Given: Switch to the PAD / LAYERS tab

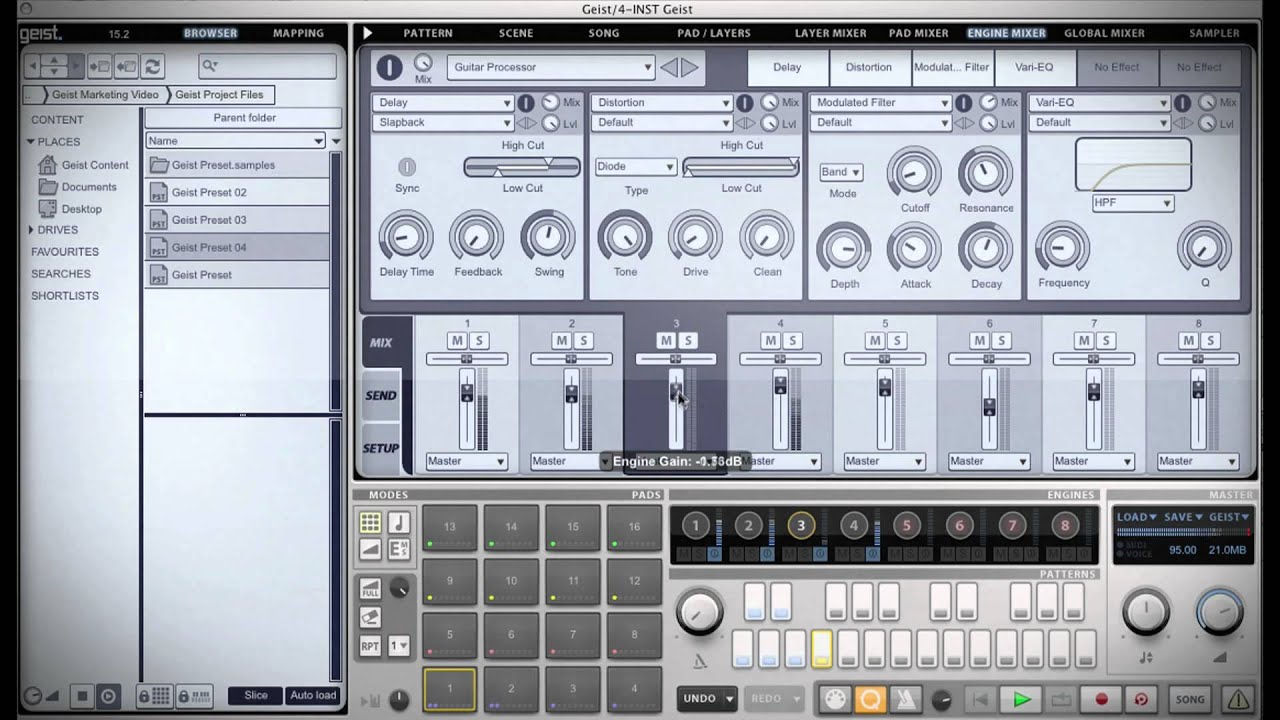Looking at the screenshot, I should [x=714, y=33].
